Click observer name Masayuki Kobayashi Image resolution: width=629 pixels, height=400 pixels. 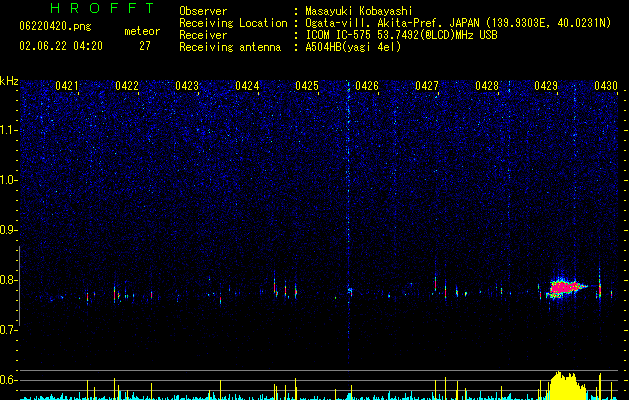(359, 11)
